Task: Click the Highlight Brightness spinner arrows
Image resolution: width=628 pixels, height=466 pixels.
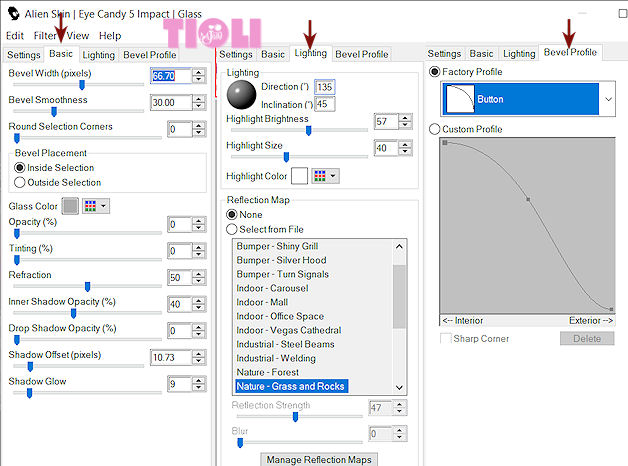Action: pyautogui.click(x=405, y=121)
